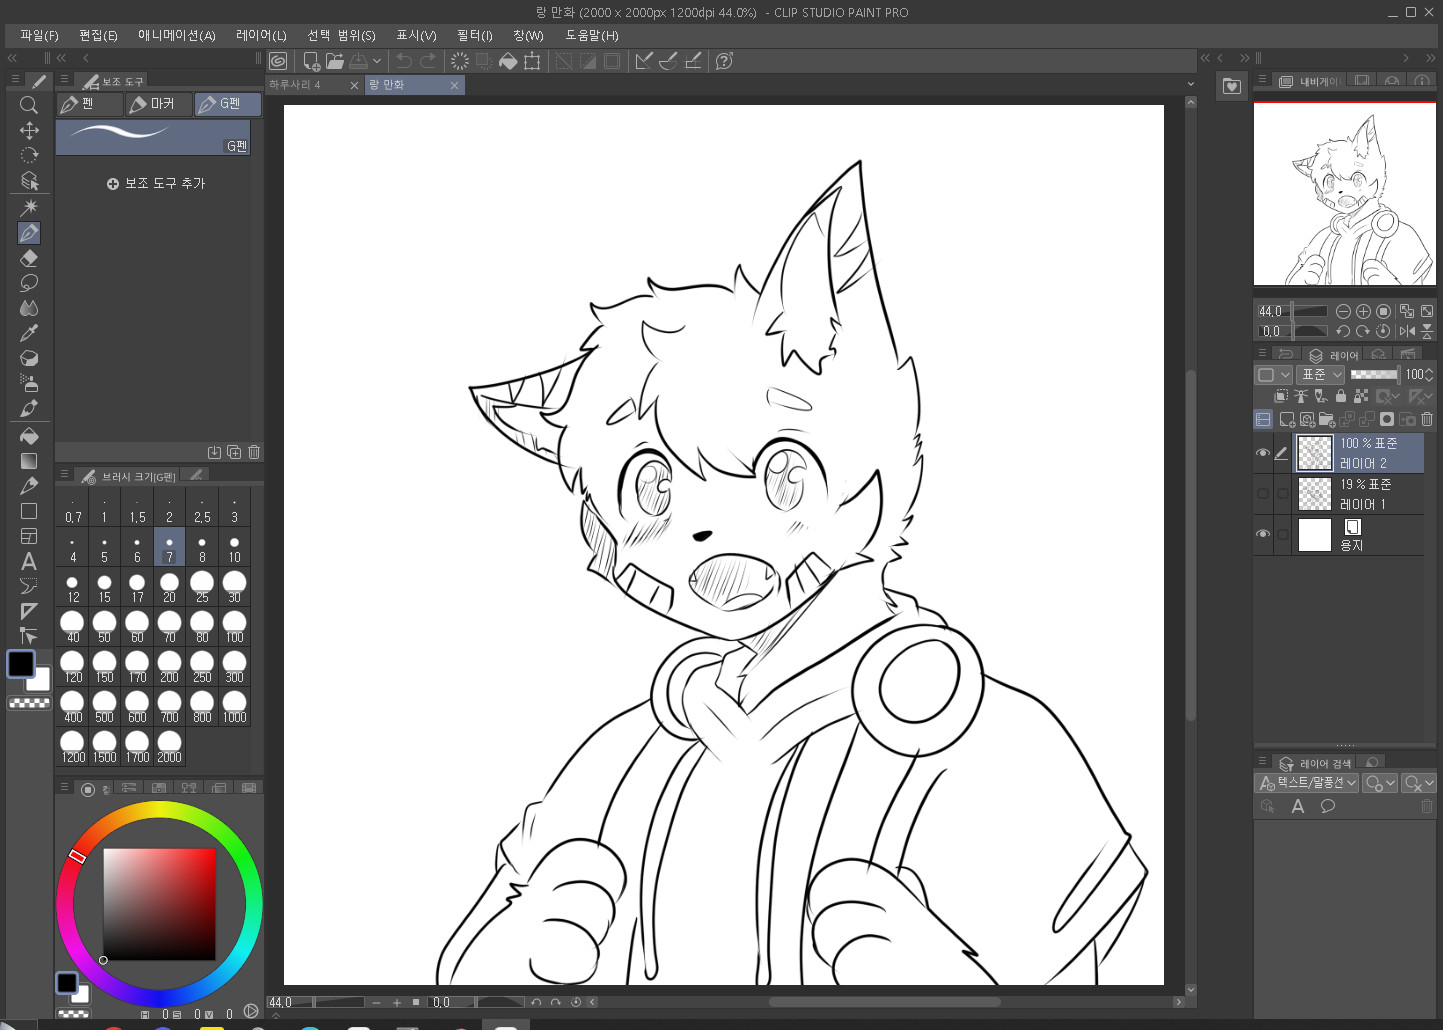Image resolution: width=1443 pixels, height=1030 pixels.
Task: Select 펜 sub tool group tab
Action: coord(90,104)
